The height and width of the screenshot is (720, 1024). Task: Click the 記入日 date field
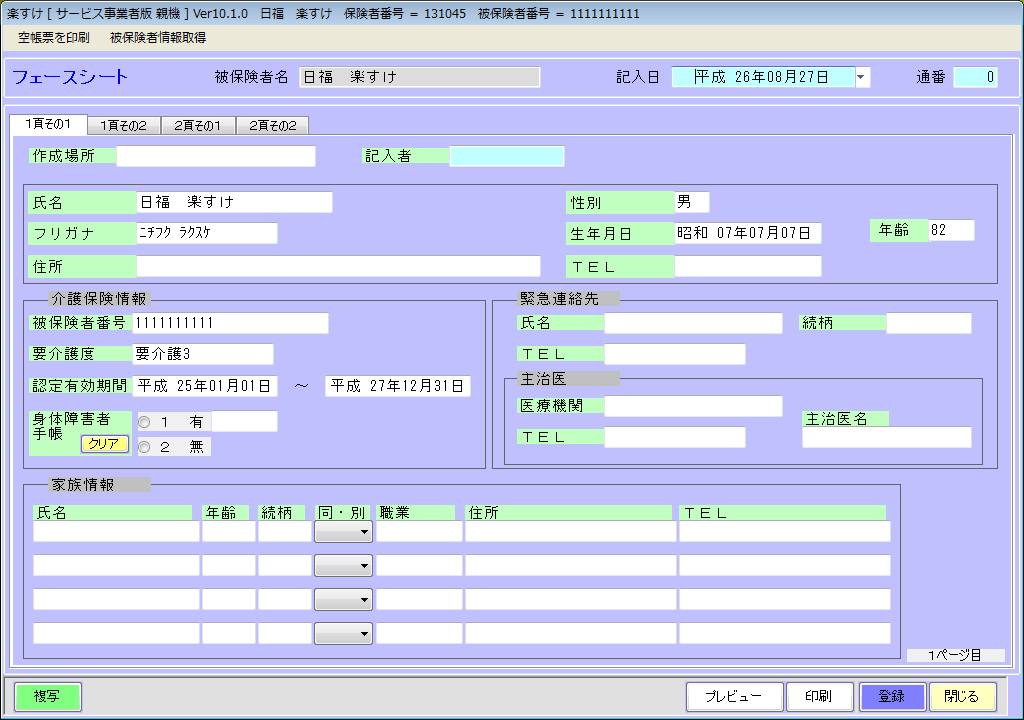[x=763, y=77]
